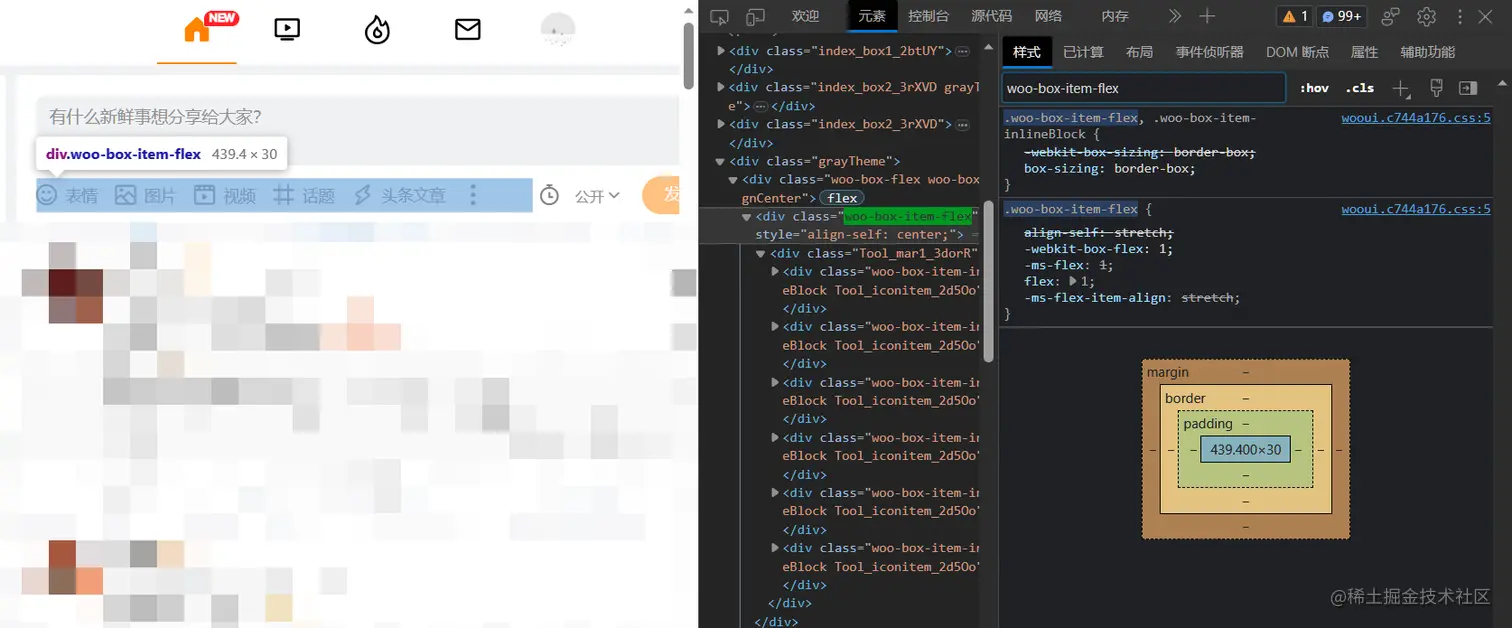Show more DevTools tabs chevron
1512x628 pixels.
pos(1175,16)
